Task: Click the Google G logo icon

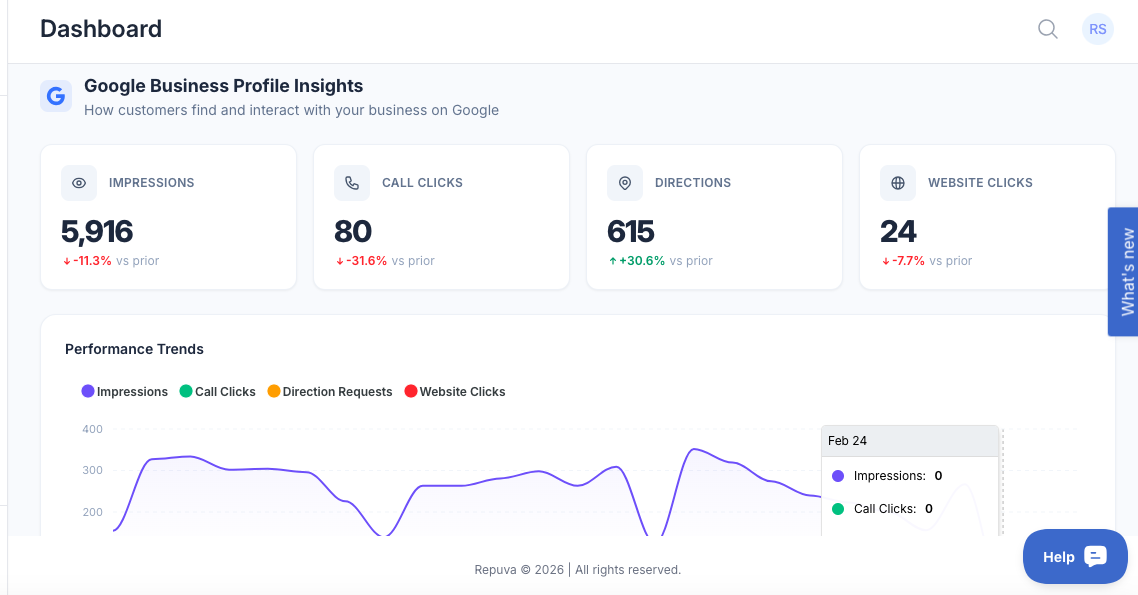Action: (56, 96)
